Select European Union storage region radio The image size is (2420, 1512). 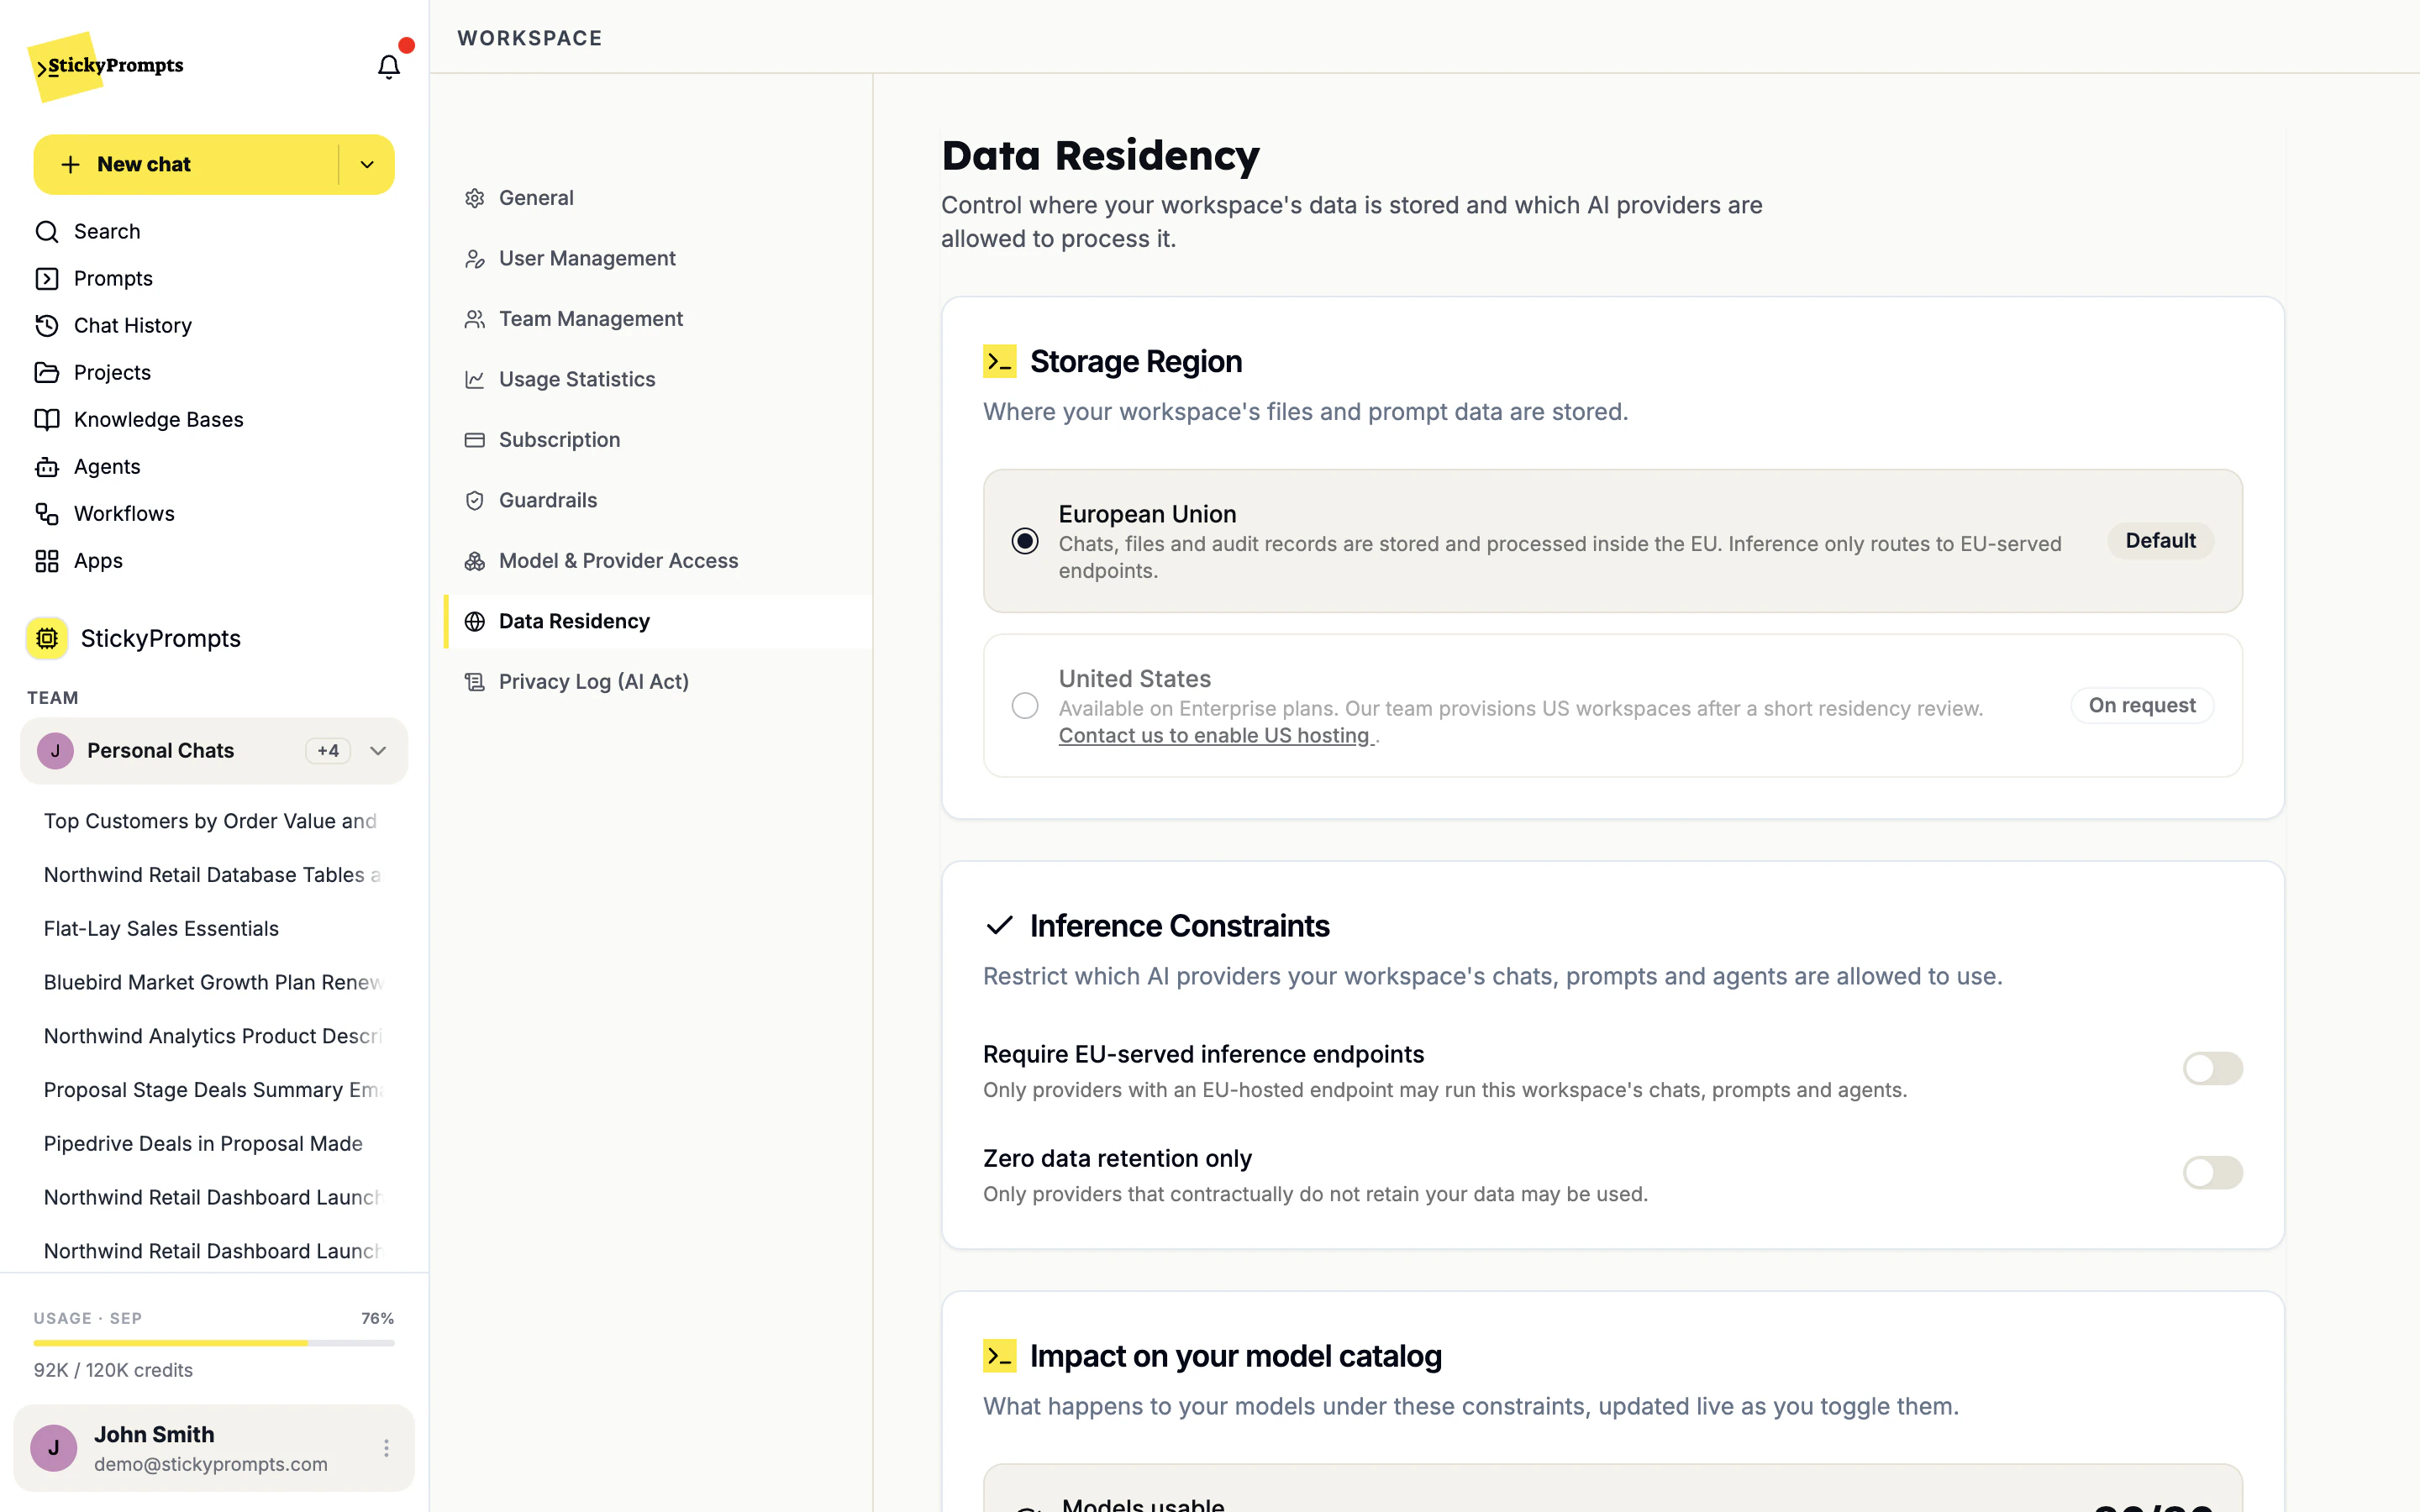tap(1025, 541)
